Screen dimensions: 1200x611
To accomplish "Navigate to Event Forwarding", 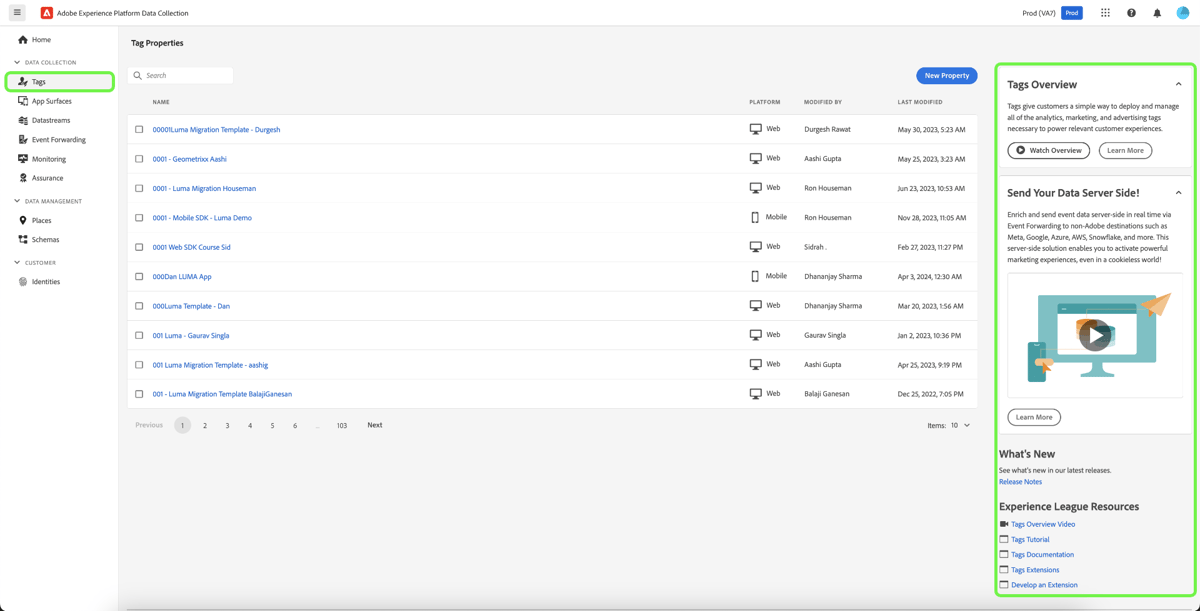I will point(58,140).
